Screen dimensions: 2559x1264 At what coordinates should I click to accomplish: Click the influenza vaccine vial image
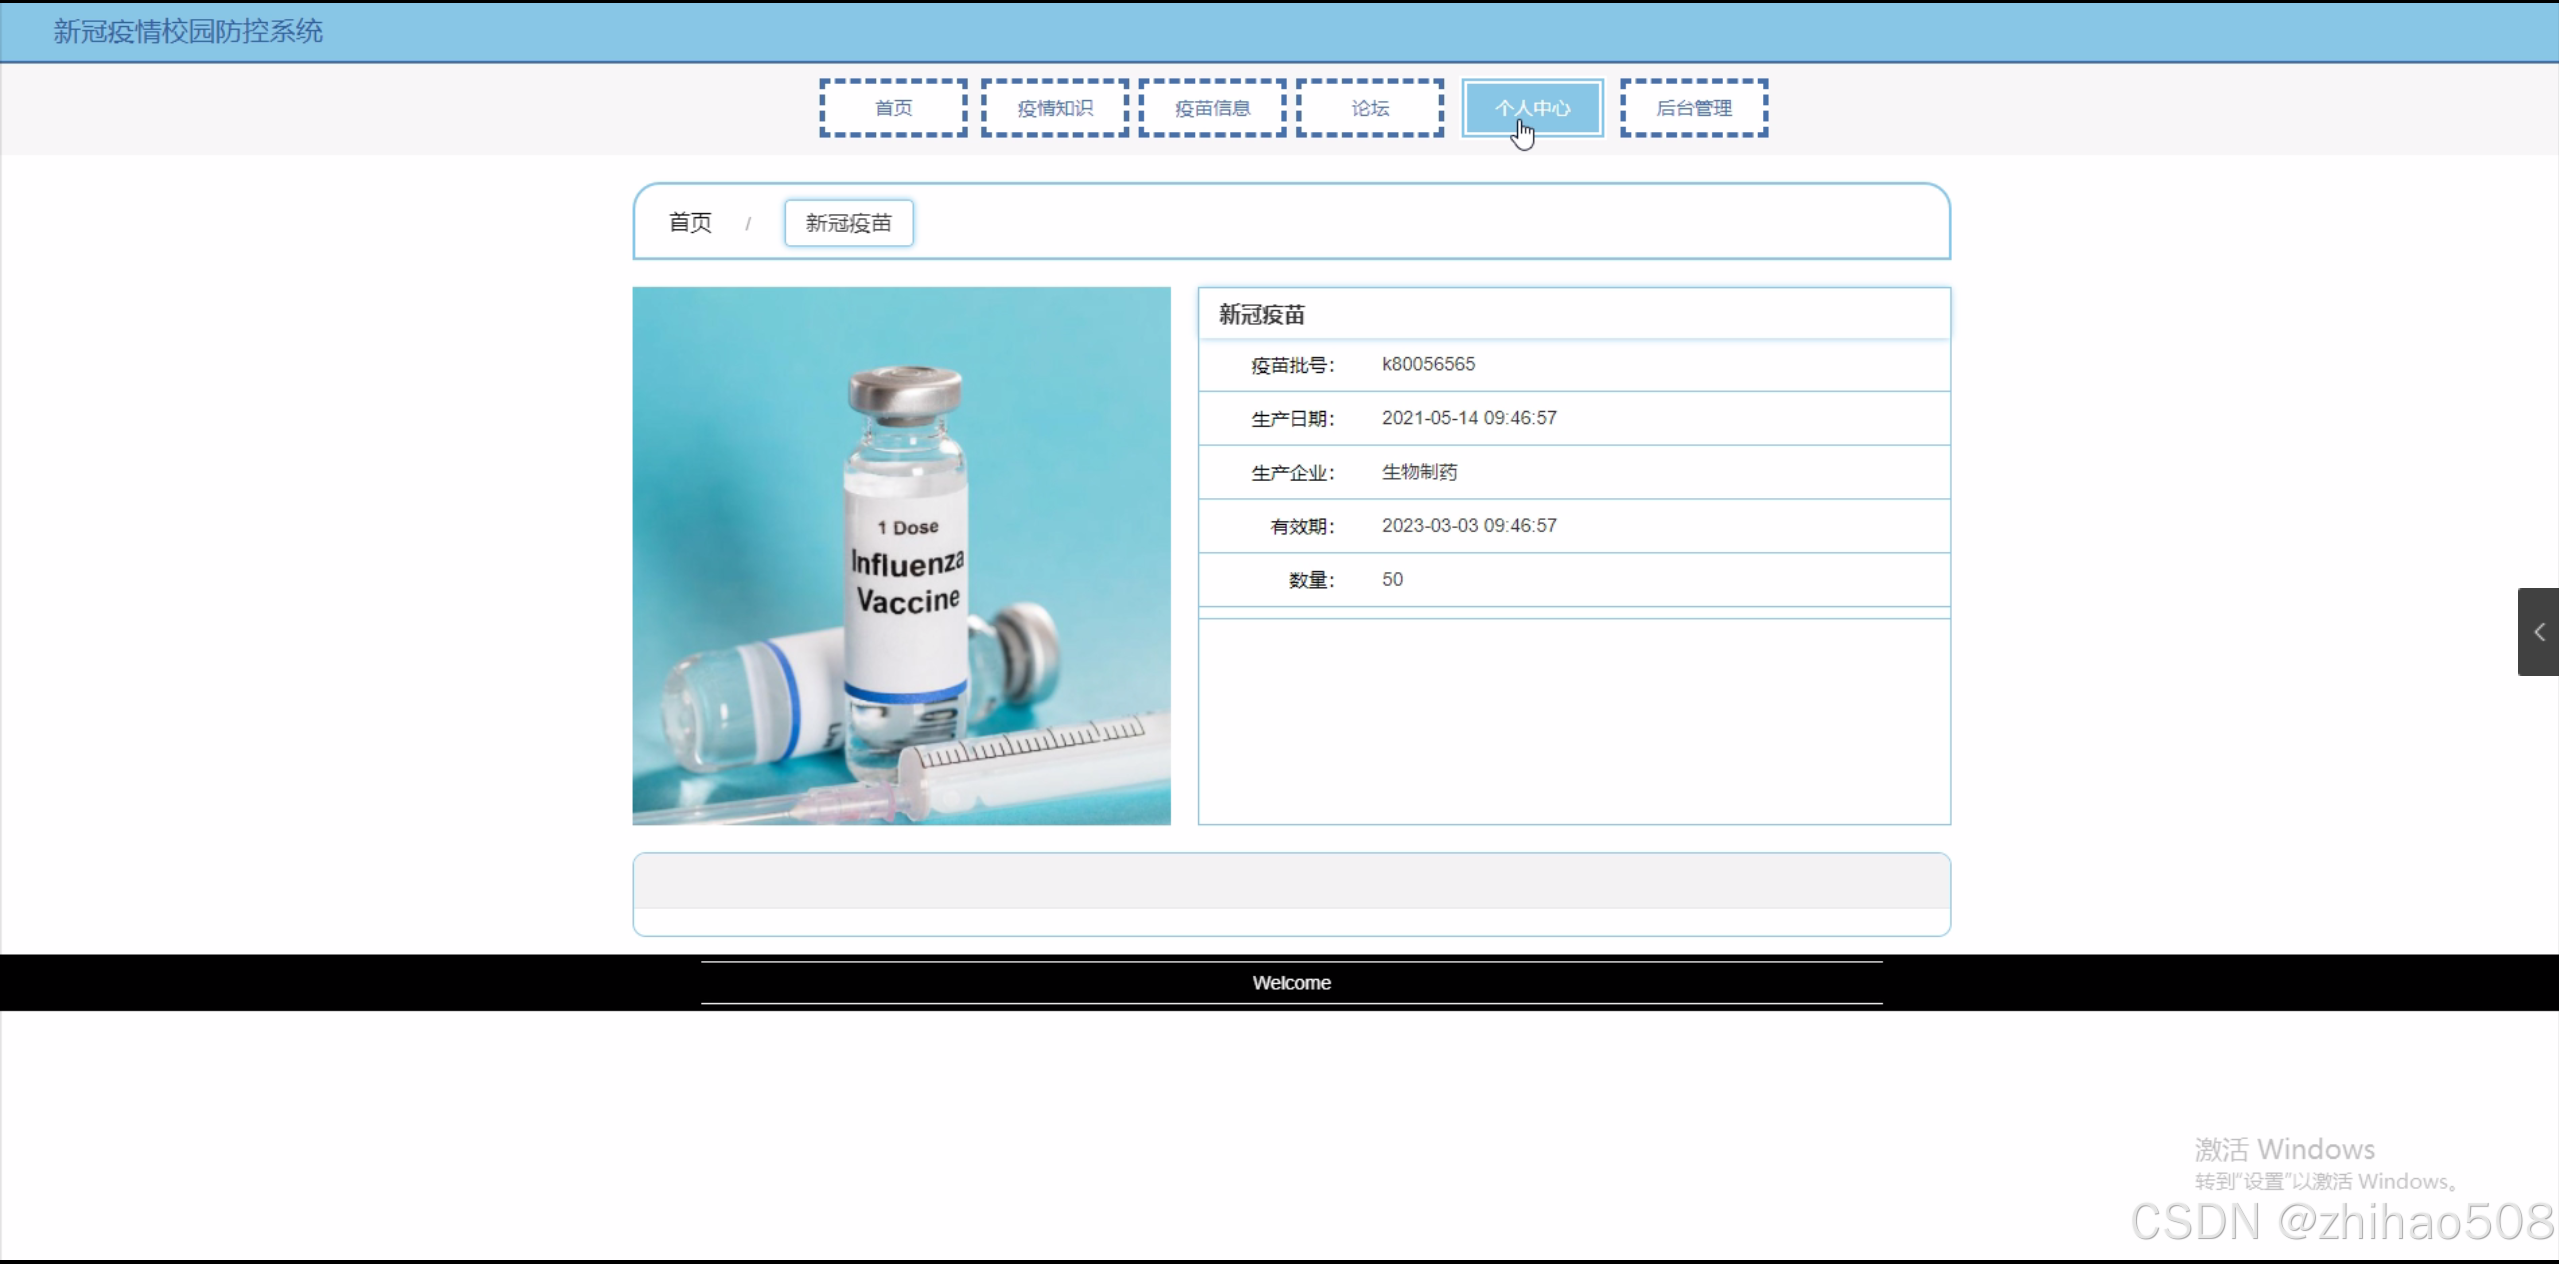[x=901, y=556]
